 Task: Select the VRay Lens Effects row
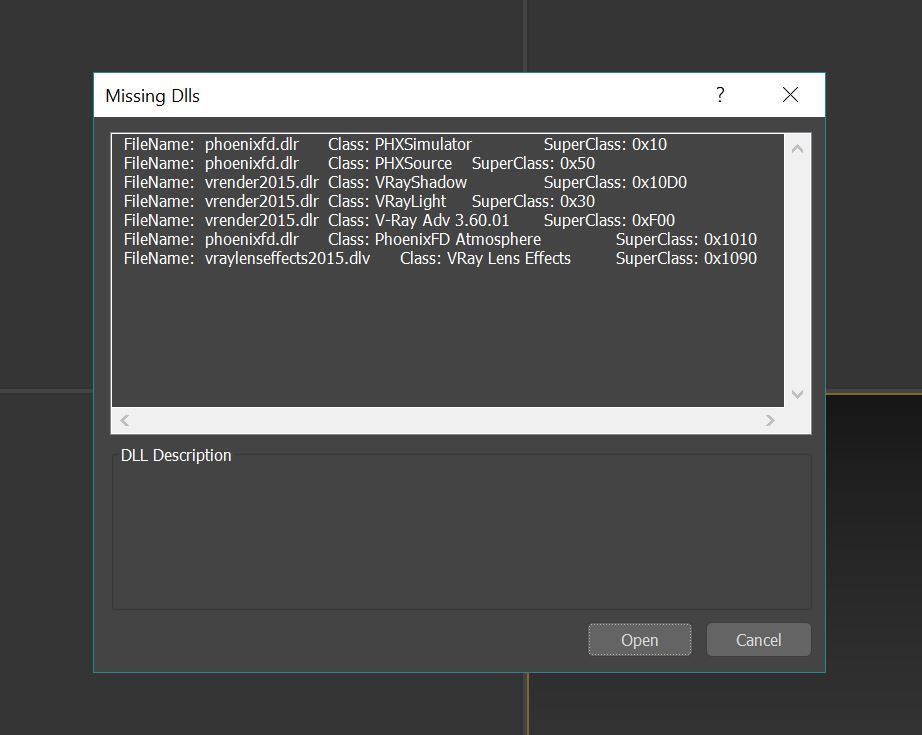[x=447, y=258]
